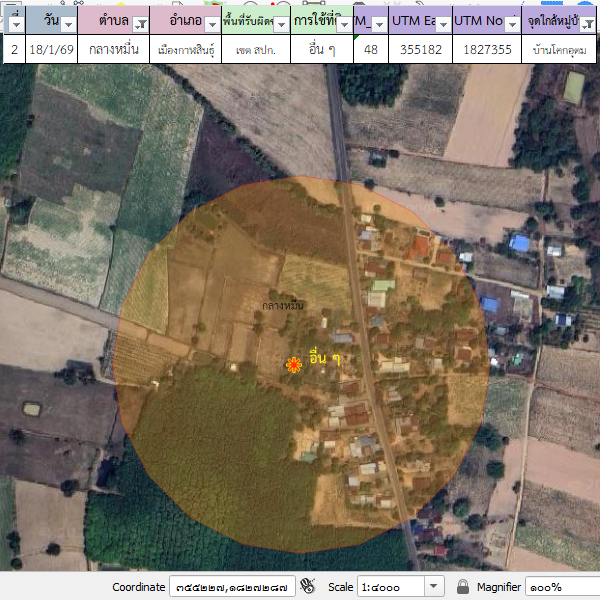600x600 pixels.
Task: Expand the UTM North column filter dropdown
Action: (512, 22)
